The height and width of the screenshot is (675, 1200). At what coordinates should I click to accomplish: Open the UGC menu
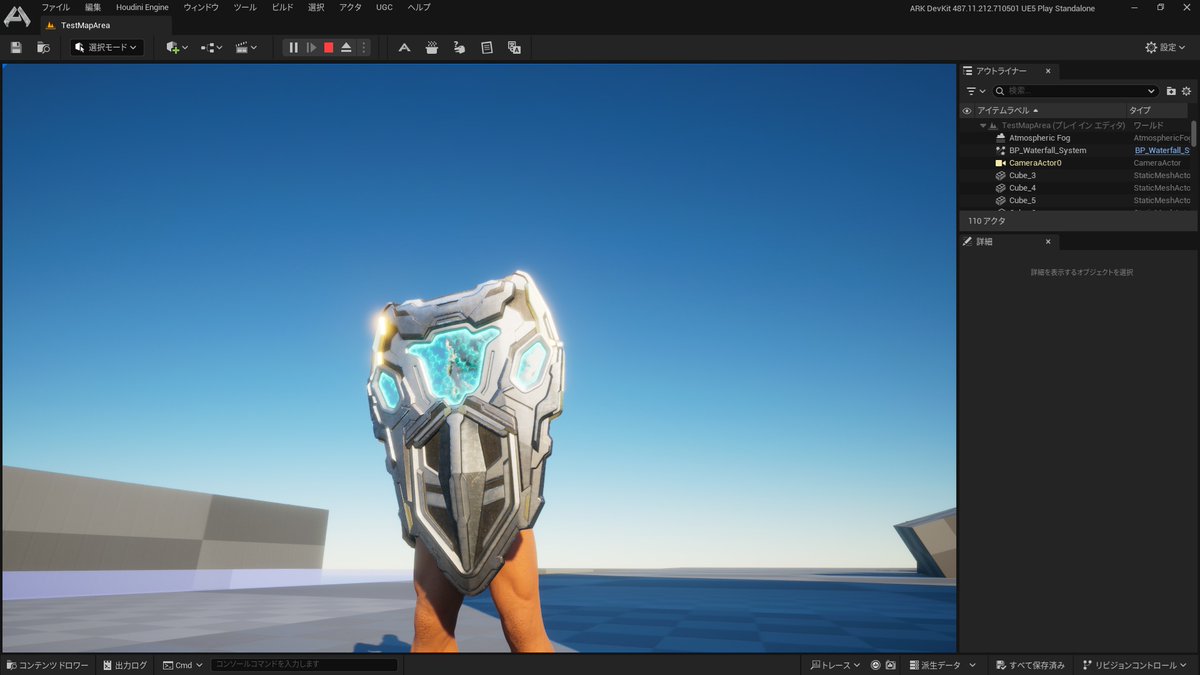[384, 7]
